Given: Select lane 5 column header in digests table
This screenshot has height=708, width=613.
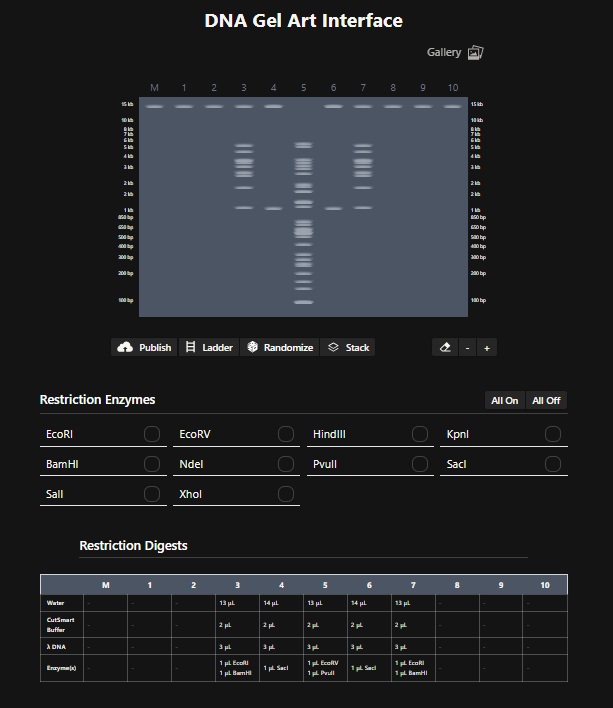Looking at the screenshot, I should tap(325, 585).
